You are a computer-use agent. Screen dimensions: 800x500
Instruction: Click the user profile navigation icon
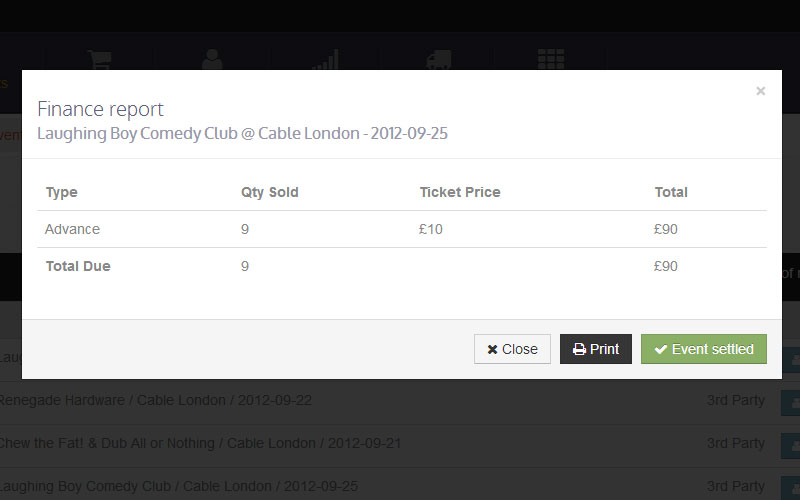pos(212,59)
